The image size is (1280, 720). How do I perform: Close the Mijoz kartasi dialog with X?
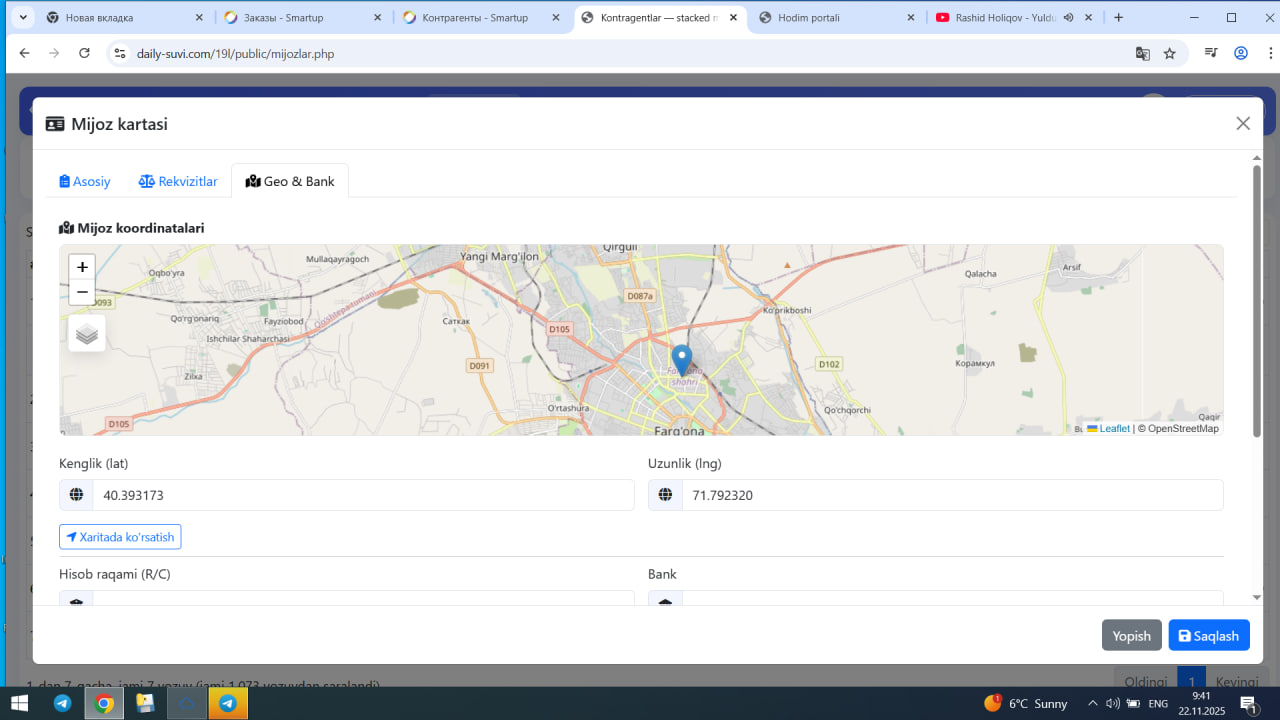click(x=1243, y=123)
